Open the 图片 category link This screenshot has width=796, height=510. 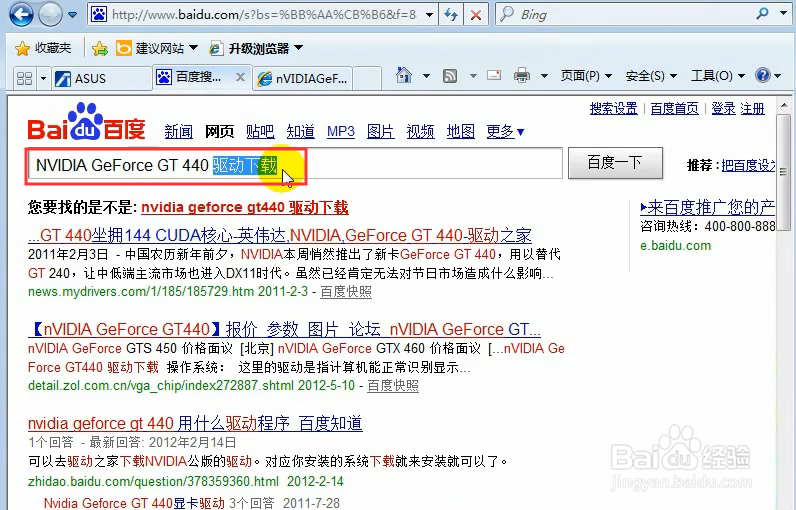click(x=381, y=131)
